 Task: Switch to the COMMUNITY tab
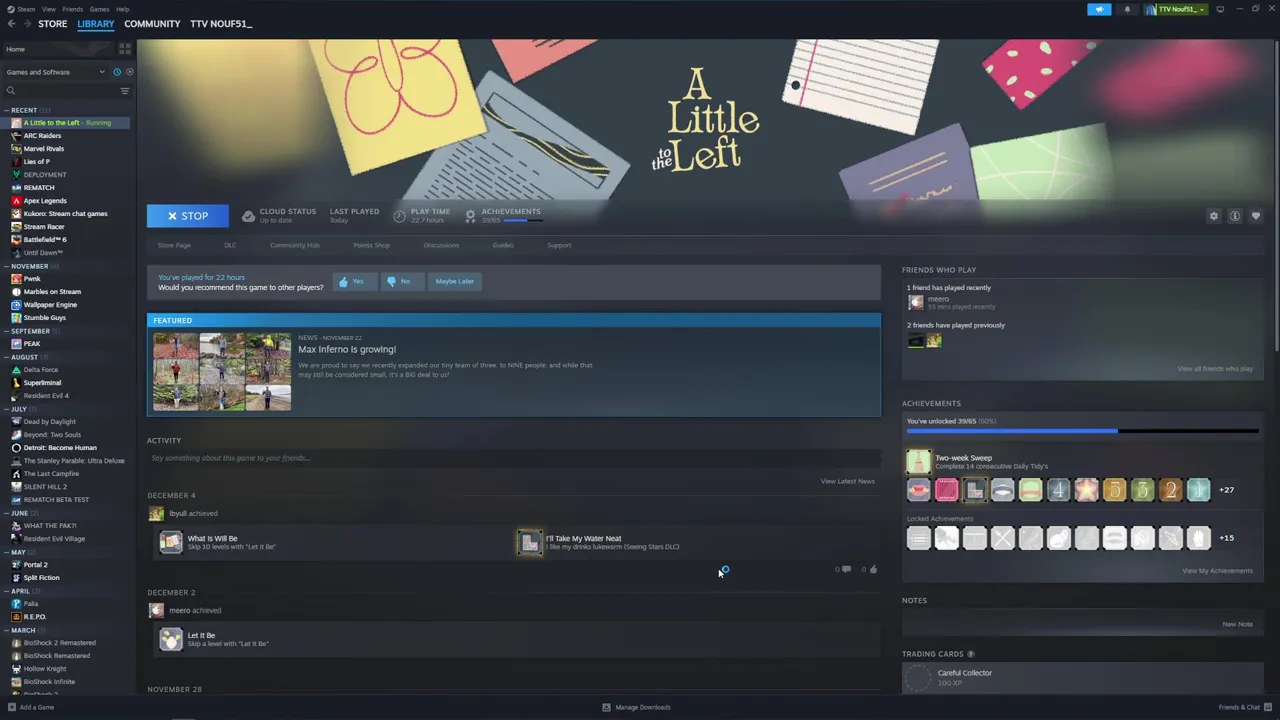[152, 24]
